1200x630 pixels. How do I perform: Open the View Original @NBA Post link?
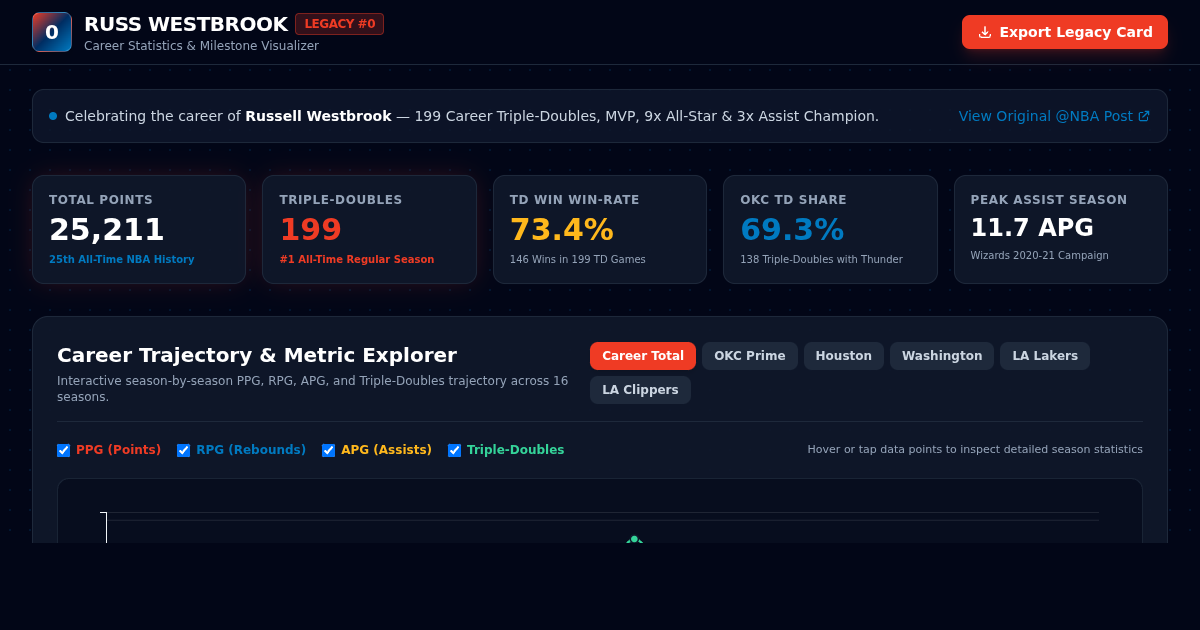[1054, 116]
